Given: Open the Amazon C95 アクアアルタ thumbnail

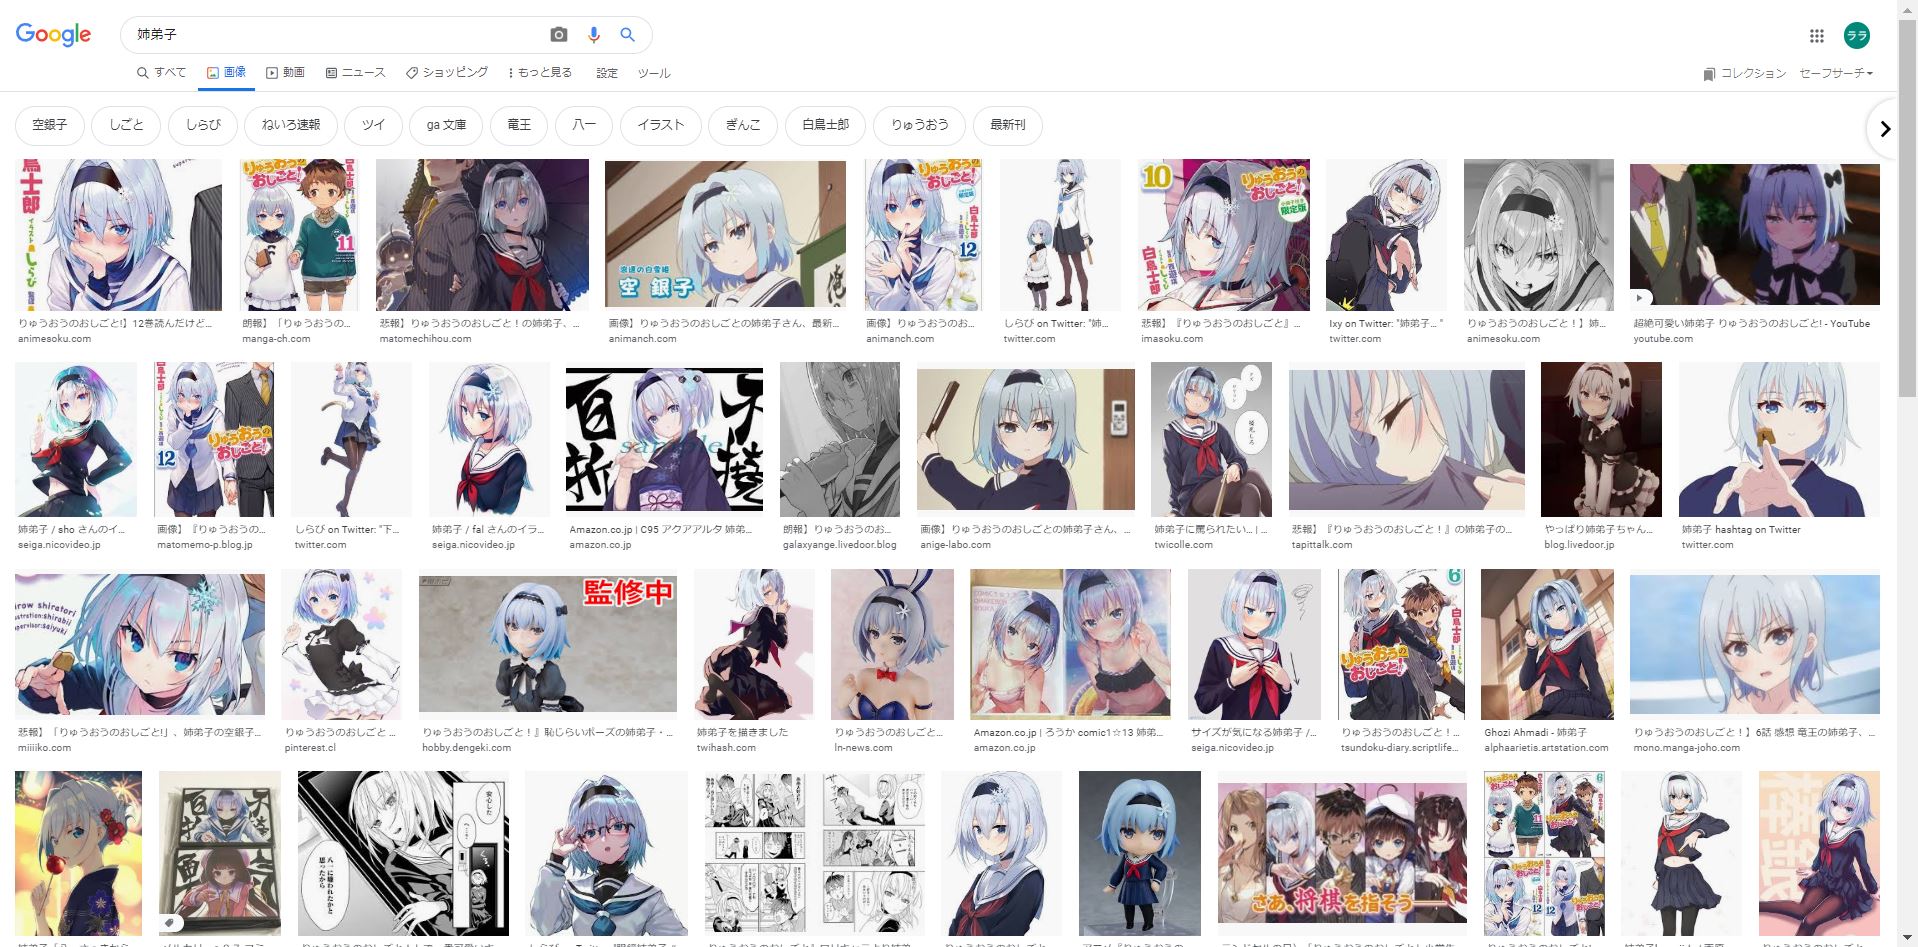Looking at the screenshot, I should 664,440.
